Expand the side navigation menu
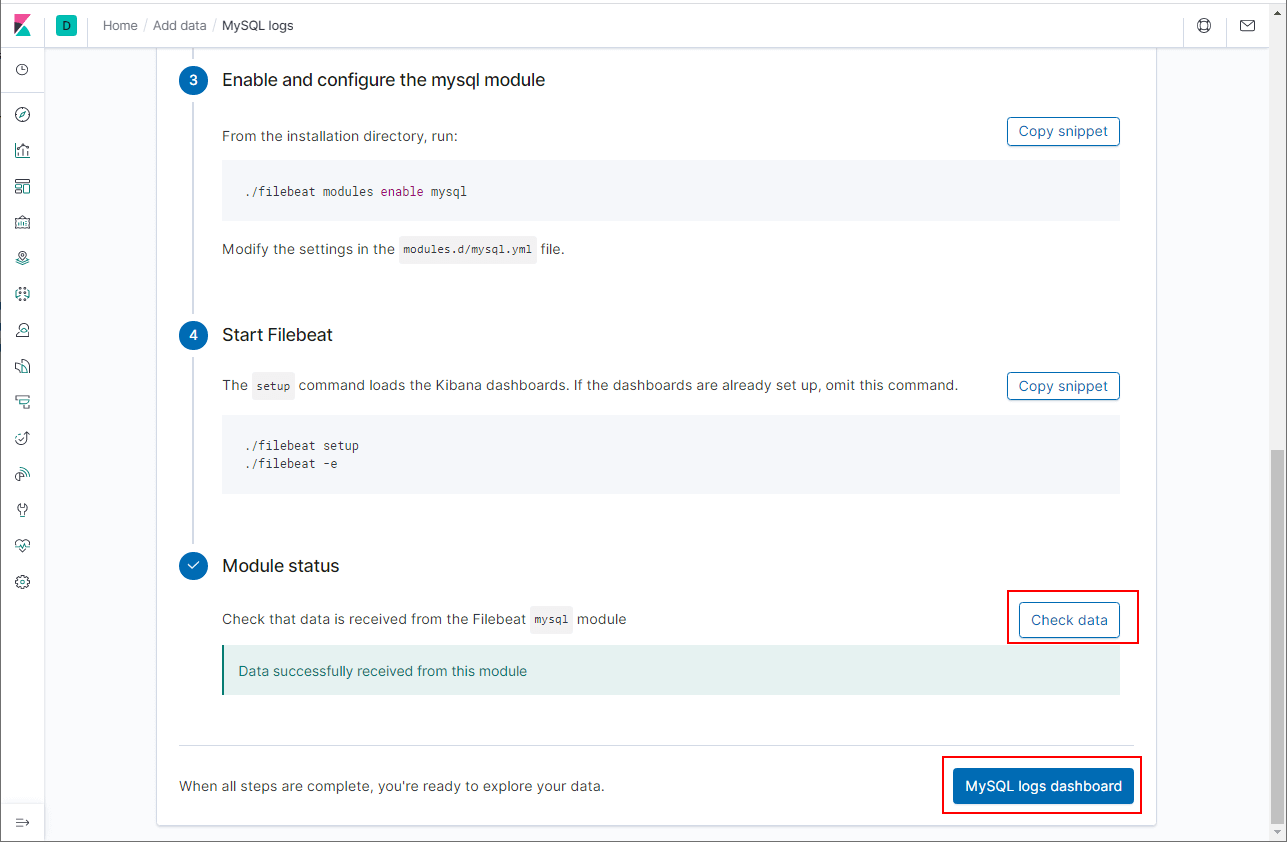Screen dimensions: 1287x842 tap(23, 822)
